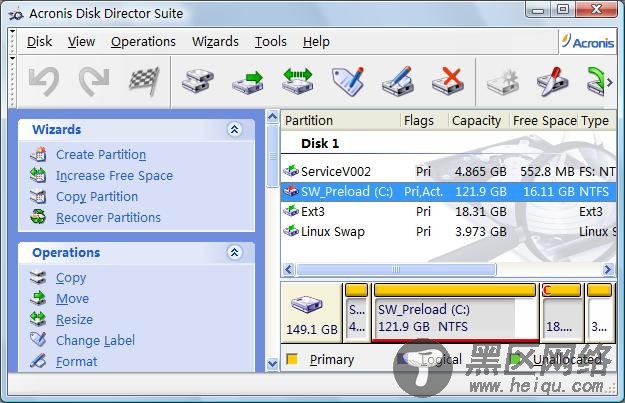Select the small 'S... 4...' disk map block
Viewport: 625px width, 403px height.
[356, 312]
